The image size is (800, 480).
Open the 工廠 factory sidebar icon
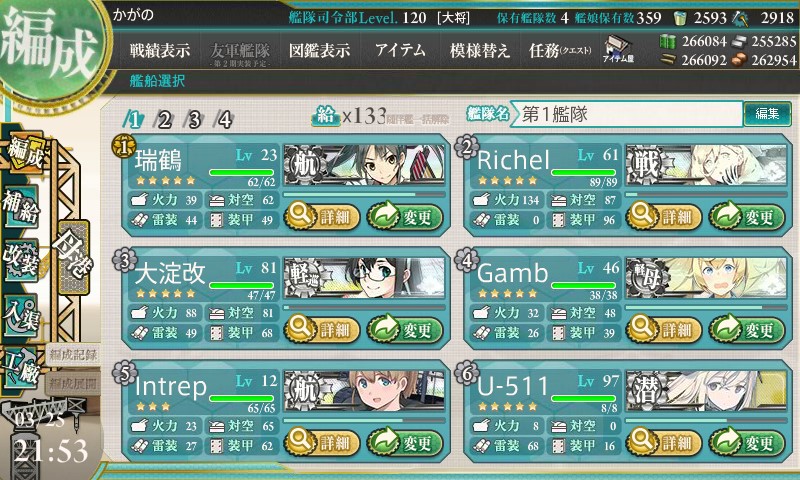click(21, 368)
